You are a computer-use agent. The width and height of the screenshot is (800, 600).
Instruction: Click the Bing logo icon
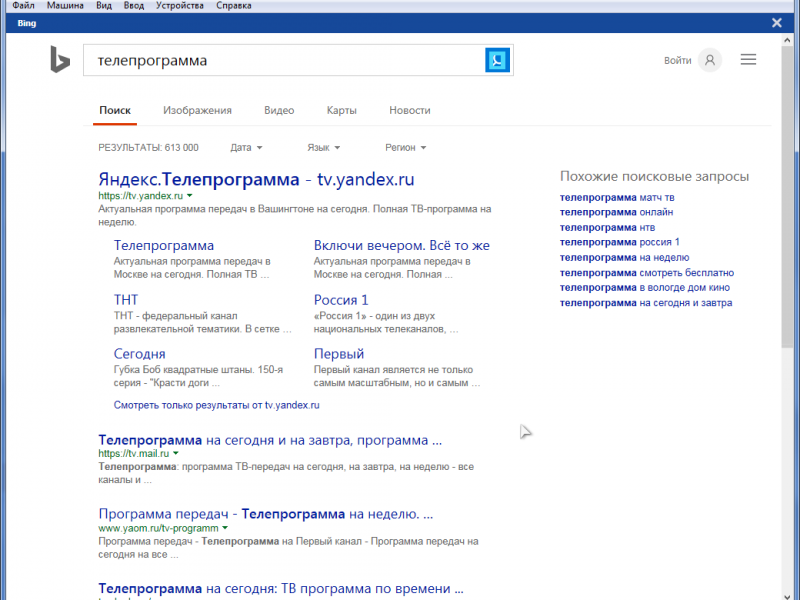(x=60, y=60)
